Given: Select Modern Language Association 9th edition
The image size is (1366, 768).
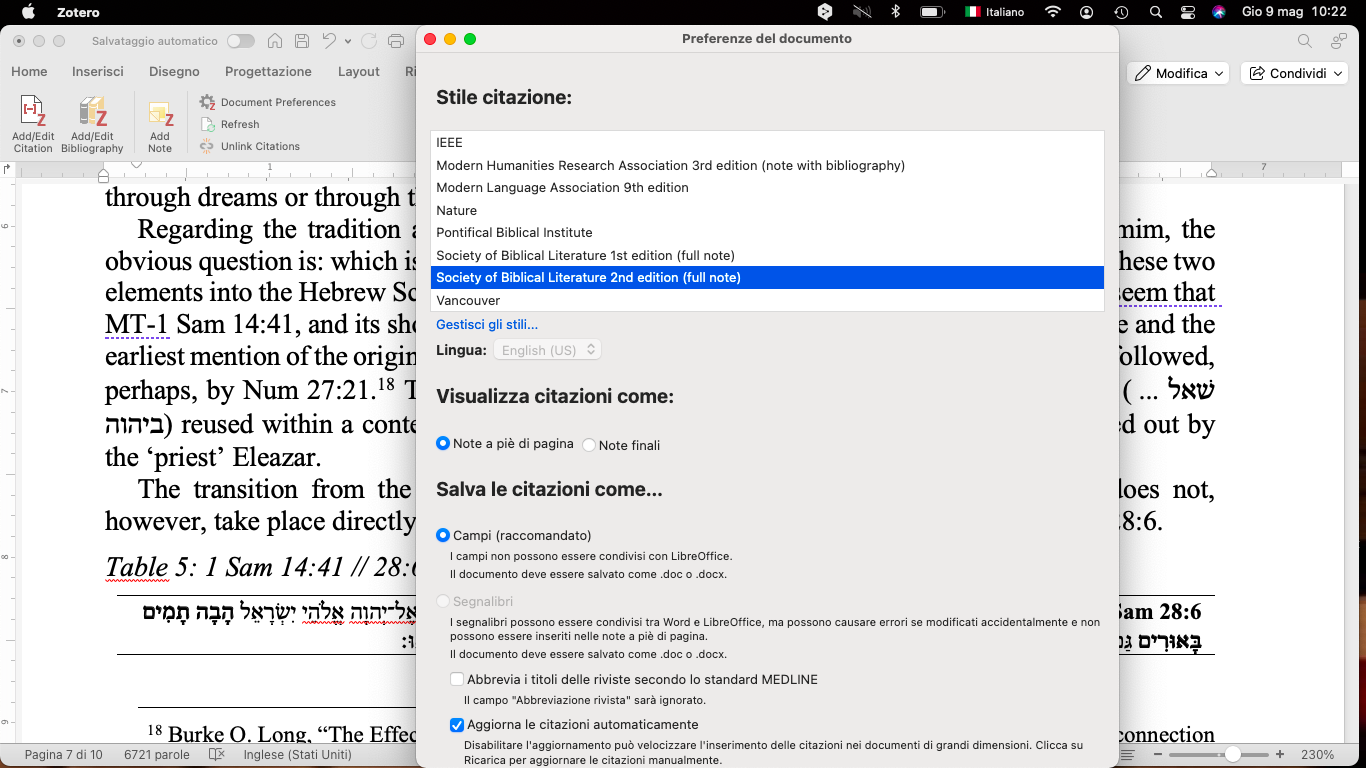Looking at the screenshot, I should (767, 187).
